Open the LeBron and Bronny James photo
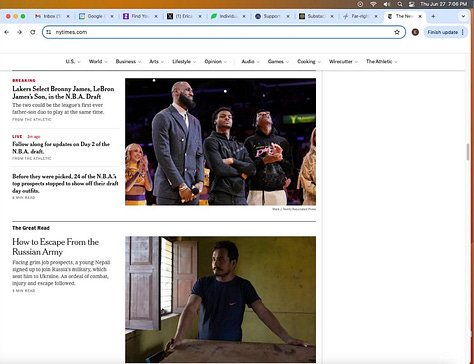Viewport: 474px width, 364px height. pyautogui.click(x=220, y=142)
